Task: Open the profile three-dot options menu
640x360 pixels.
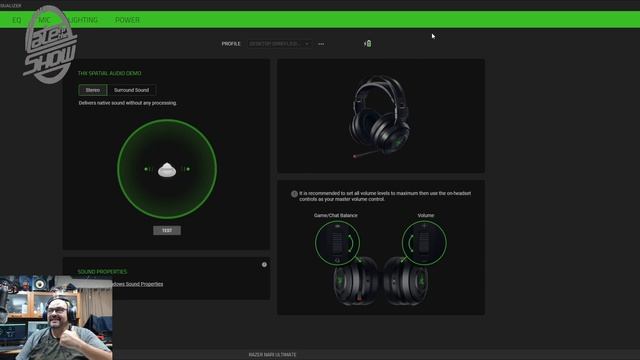Action: click(x=321, y=44)
